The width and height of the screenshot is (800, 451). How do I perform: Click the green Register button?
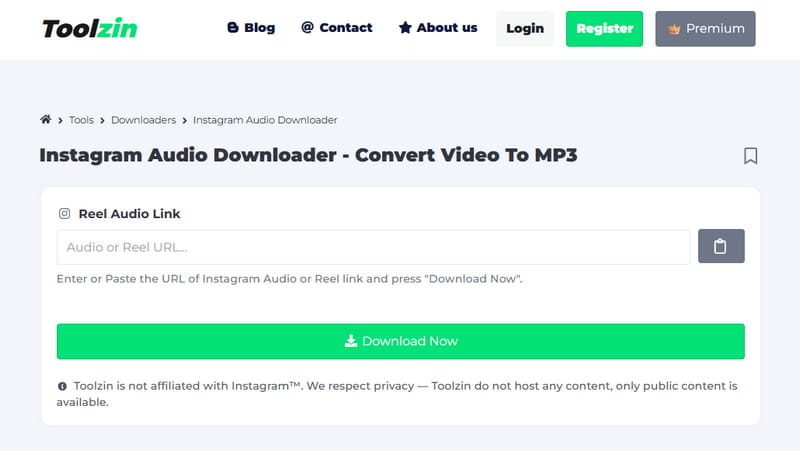pyautogui.click(x=604, y=29)
